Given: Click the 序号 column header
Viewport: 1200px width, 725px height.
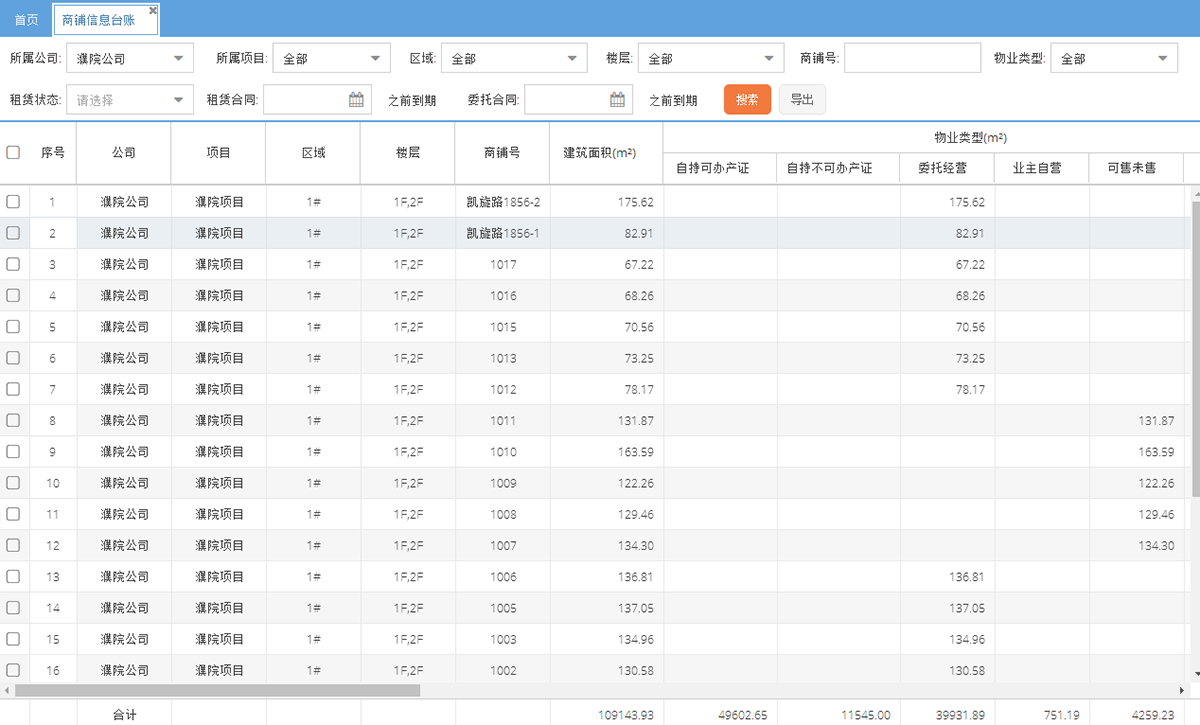Looking at the screenshot, I should point(53,153).
